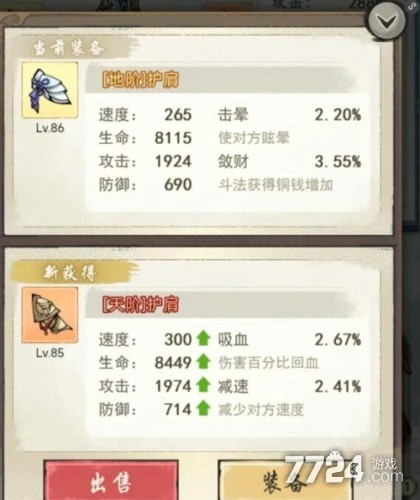Tap the 敛财 3.55% attribute
The width and height of the screenshot is (420, 500).
pos(289,162)
